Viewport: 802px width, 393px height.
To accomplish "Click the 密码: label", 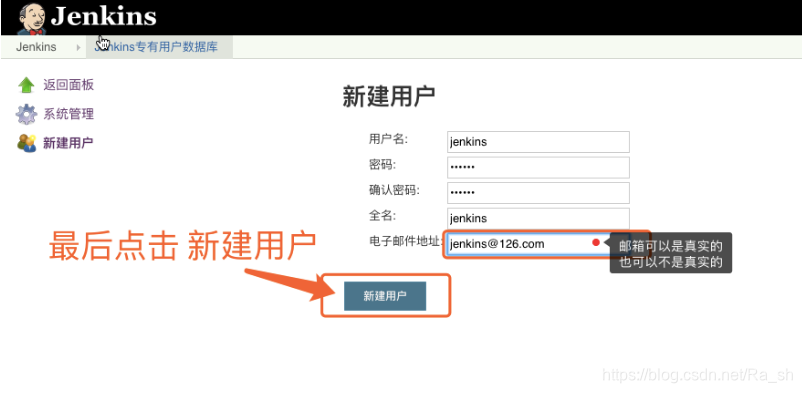I will pyautogui.click(x=382, y=165).
